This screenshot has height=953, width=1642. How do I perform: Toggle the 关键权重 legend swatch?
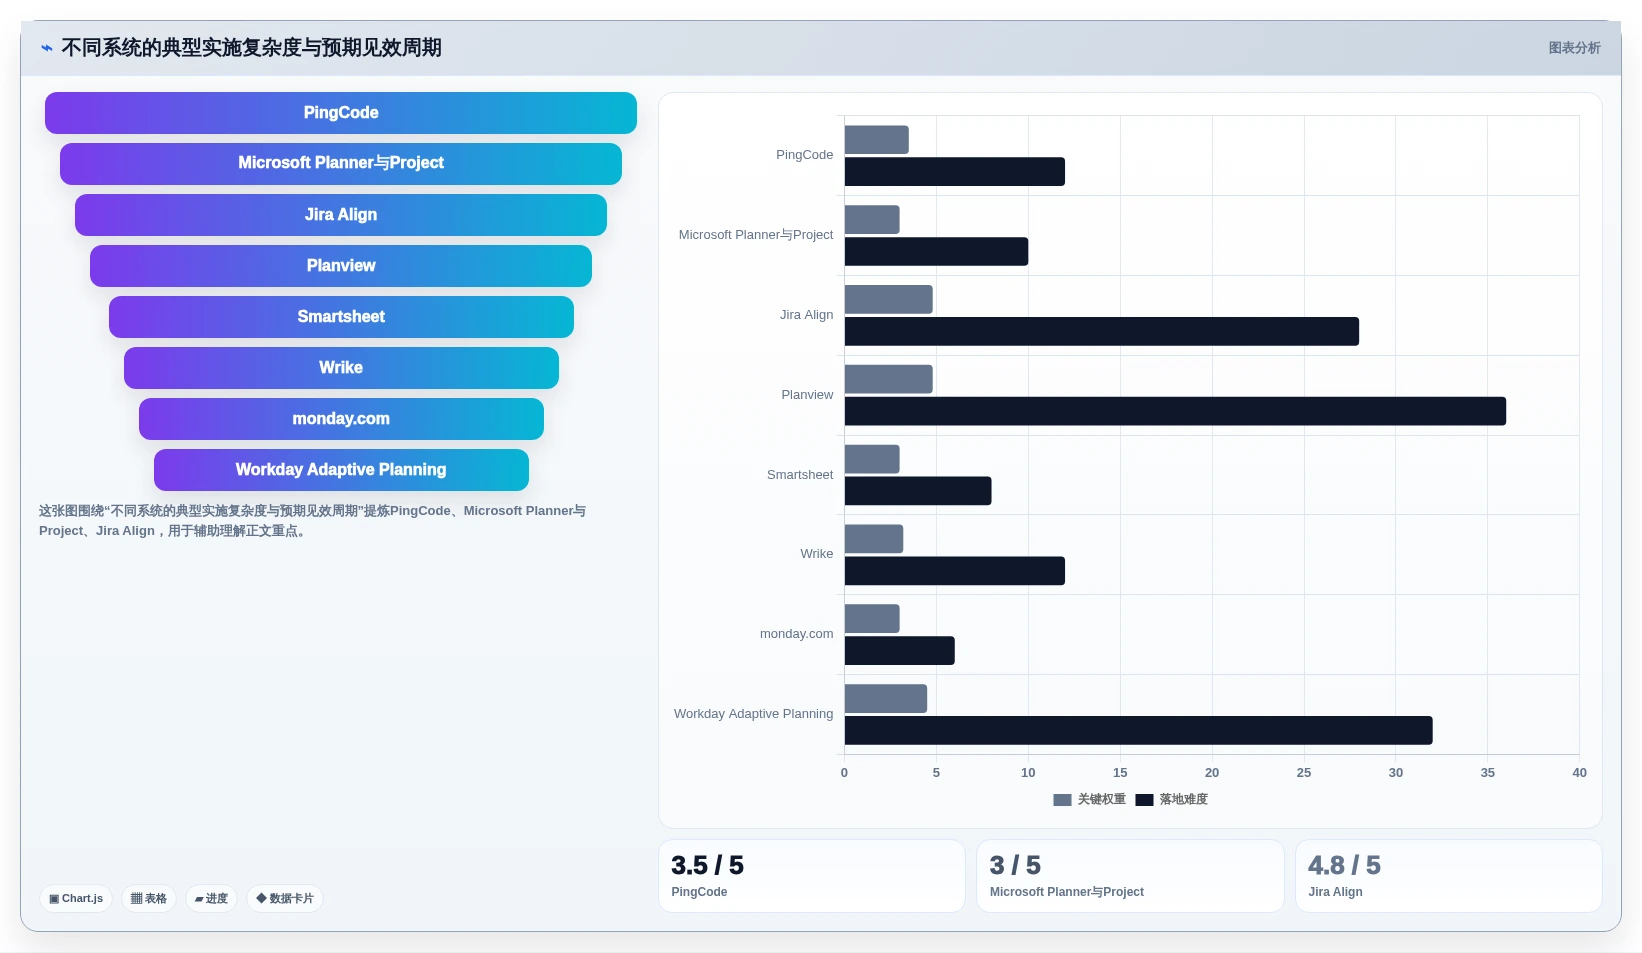(x=1062, y=800)
